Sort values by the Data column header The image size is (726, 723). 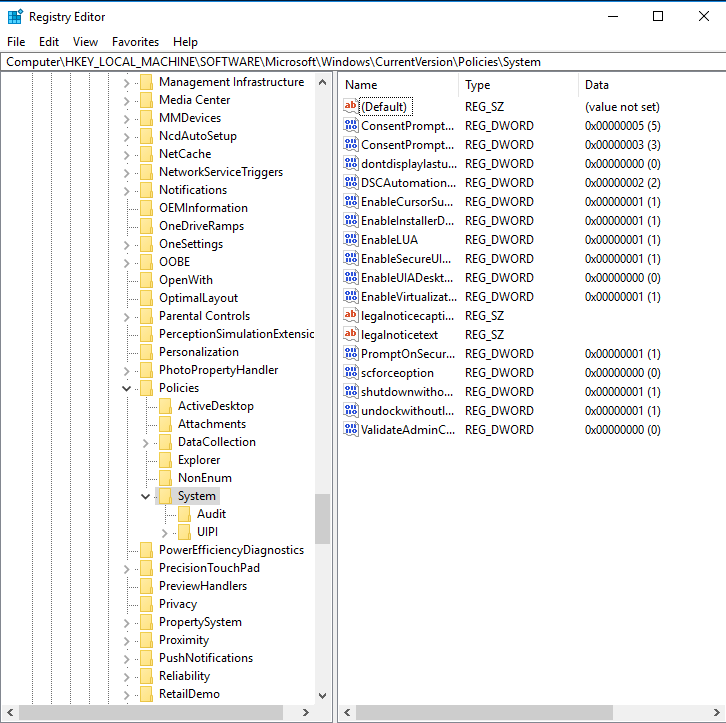click(652, 85)
